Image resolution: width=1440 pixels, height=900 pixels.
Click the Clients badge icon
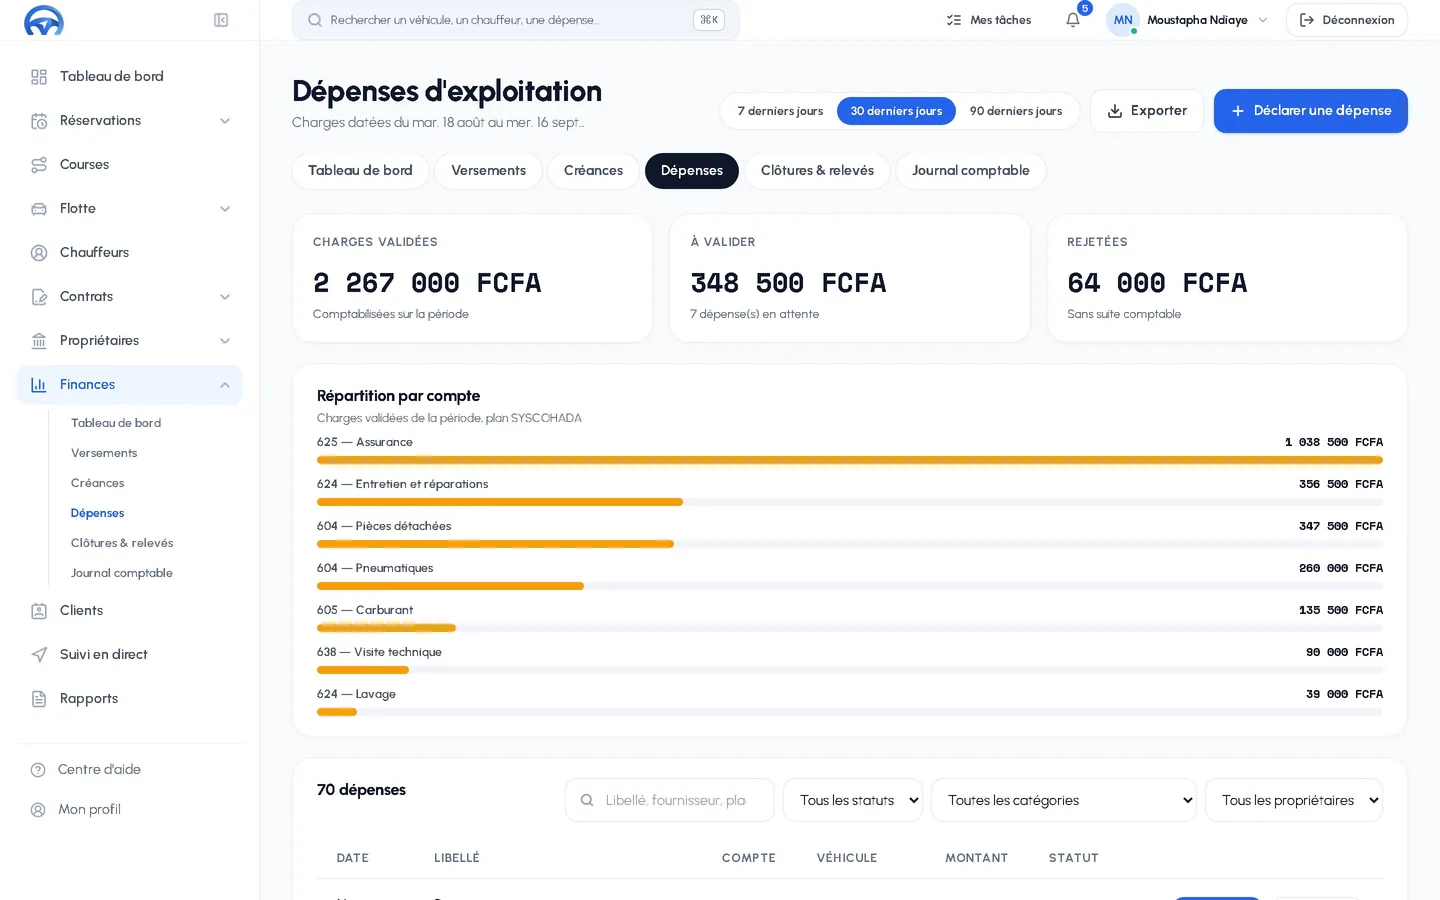point(39,611)
